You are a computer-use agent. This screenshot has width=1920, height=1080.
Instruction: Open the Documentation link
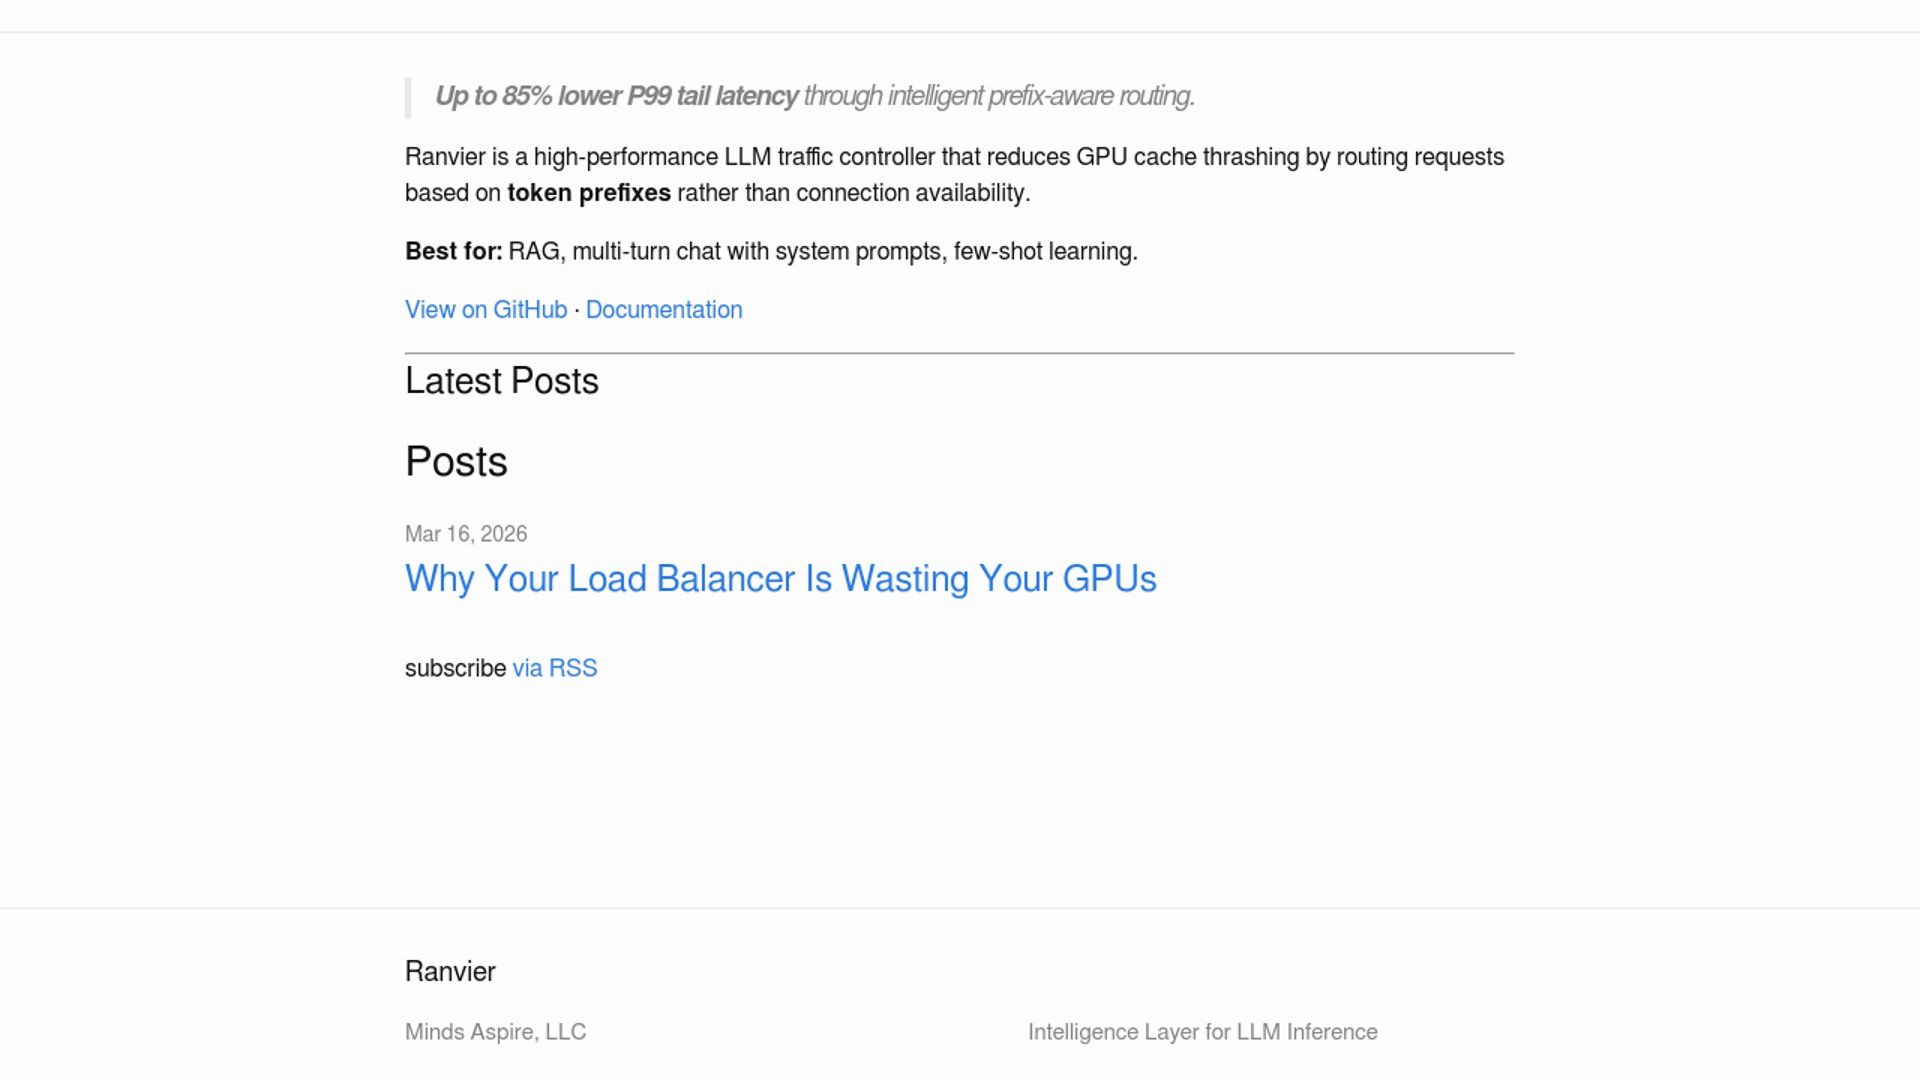(664, 310)
